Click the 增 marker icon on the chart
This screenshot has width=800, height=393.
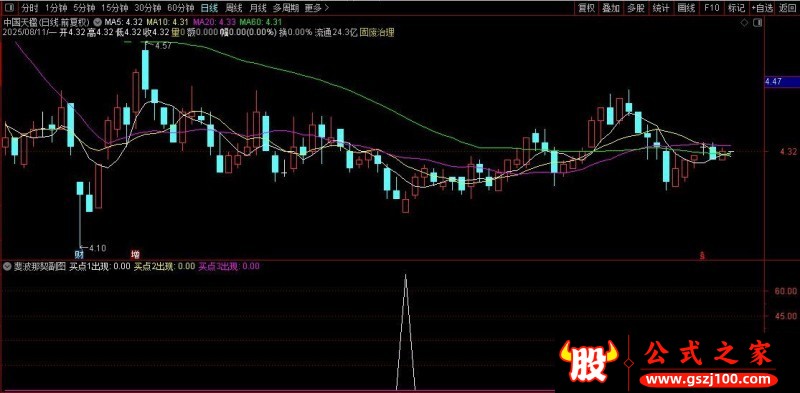click(x=135, y=254)
